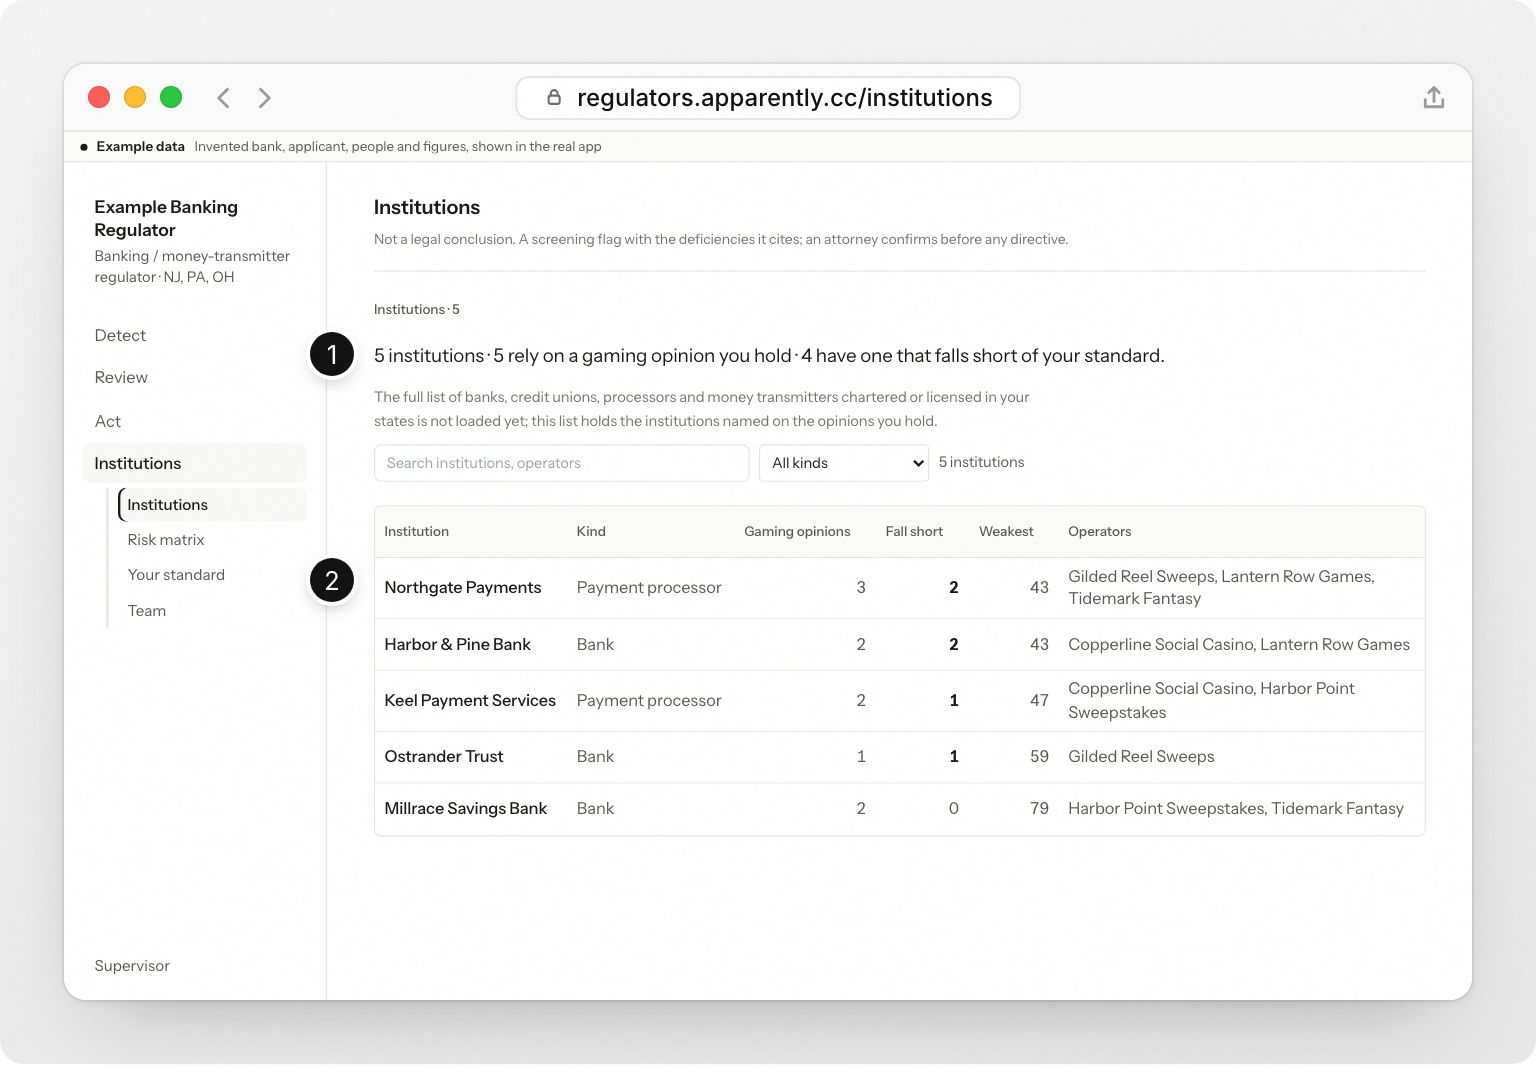
Task: Open the Risk matrix sub-item
Action: point(166,540)
